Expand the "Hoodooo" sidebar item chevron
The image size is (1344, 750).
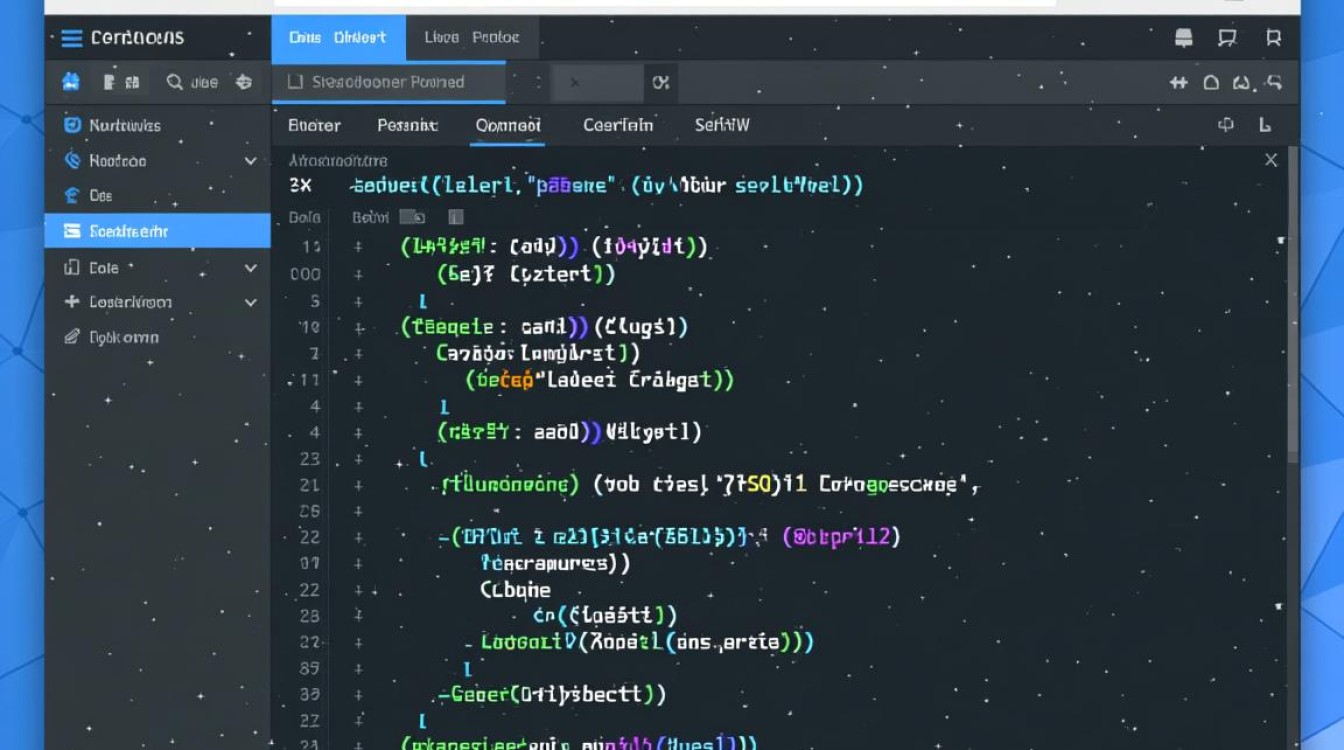point(250,161)
